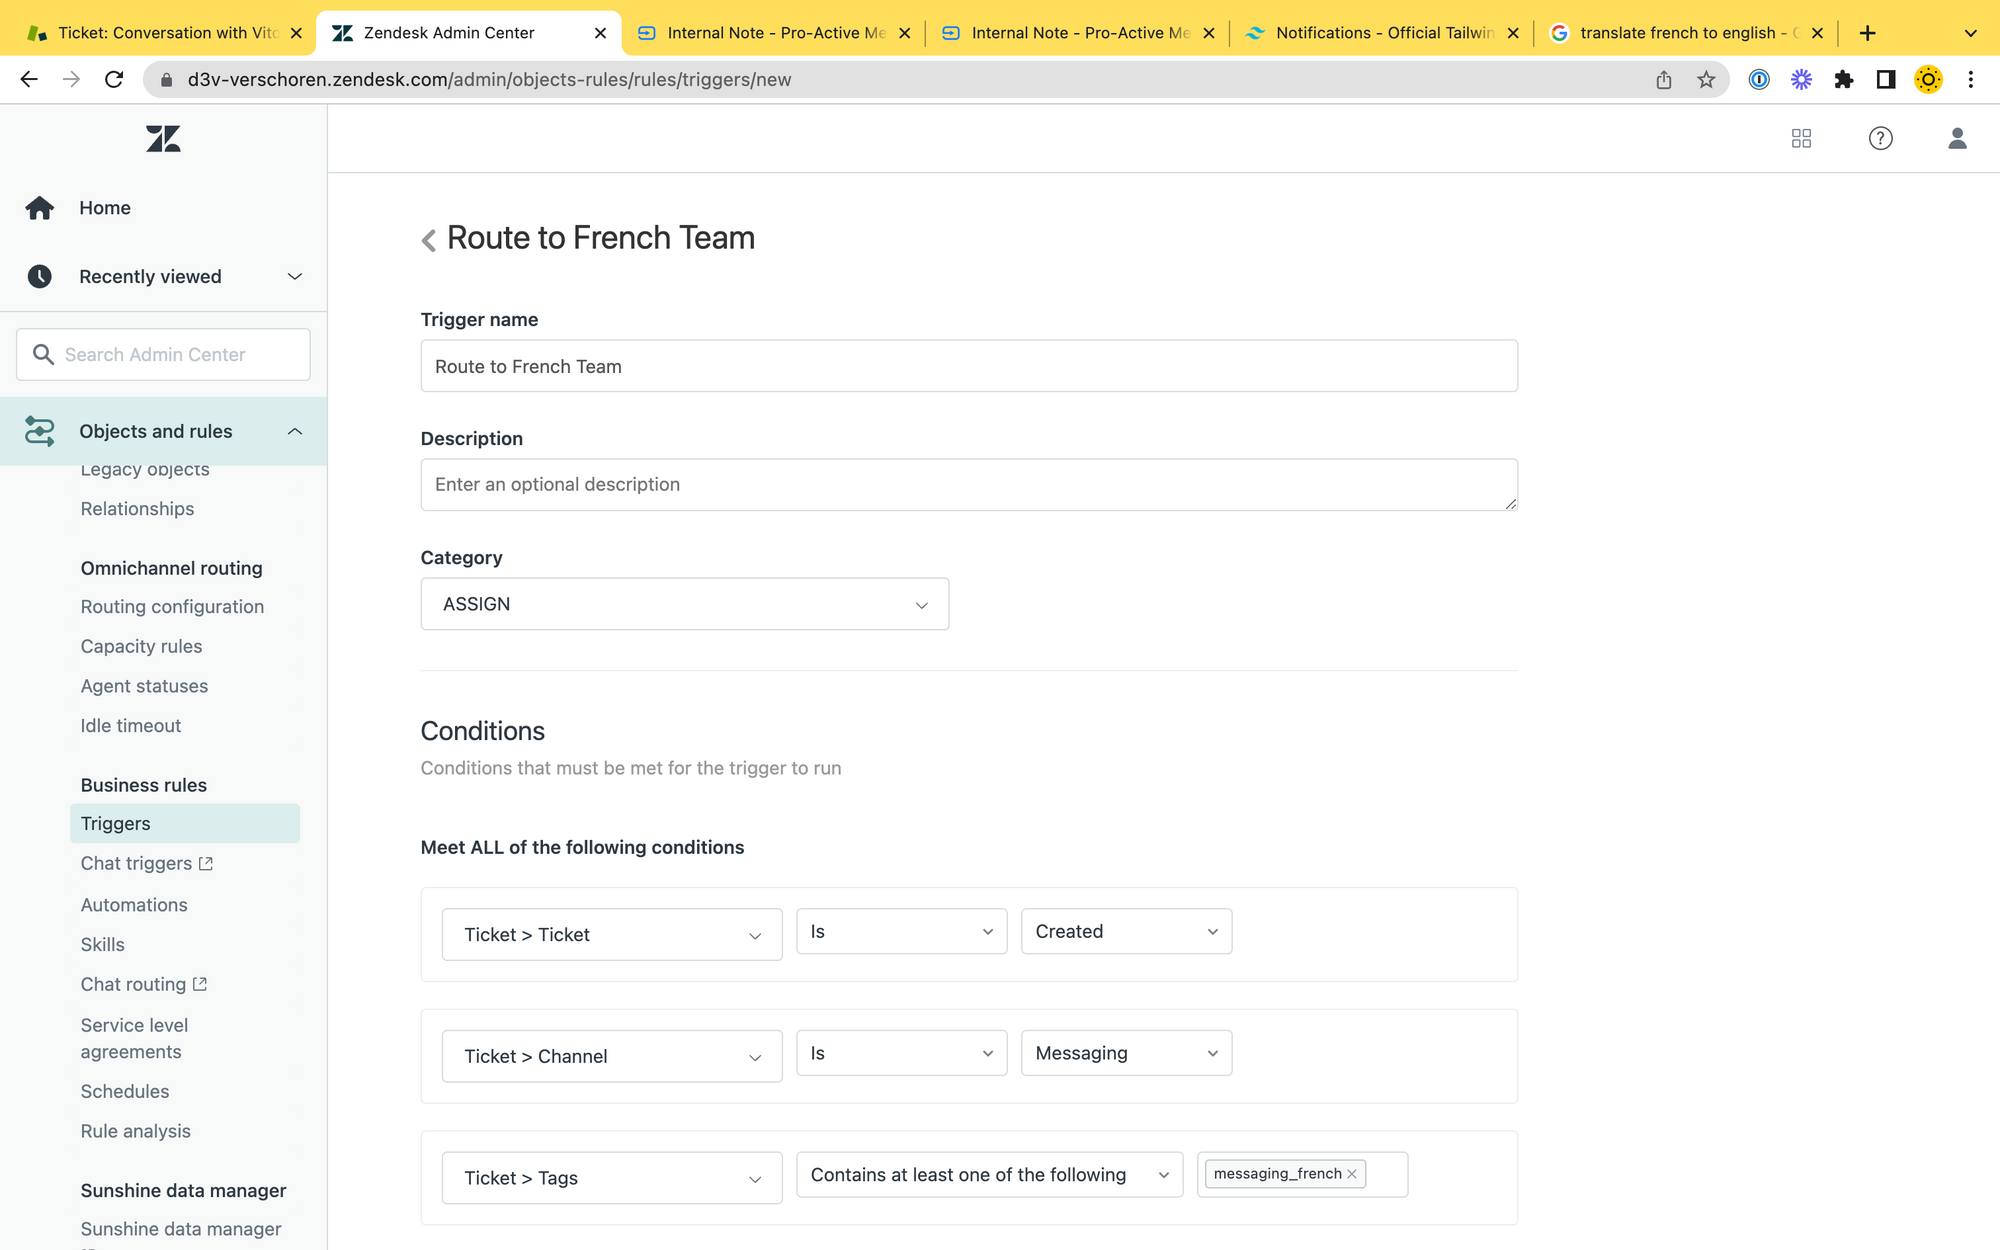2000x1250 pixels.
Task: Click the back chevron beside trigger title
Action: [429, 240]
